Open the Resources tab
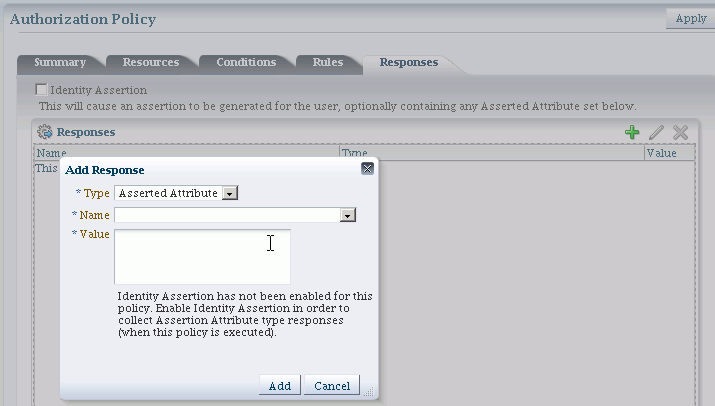The image size is (715, 406). tap(150, 62)
